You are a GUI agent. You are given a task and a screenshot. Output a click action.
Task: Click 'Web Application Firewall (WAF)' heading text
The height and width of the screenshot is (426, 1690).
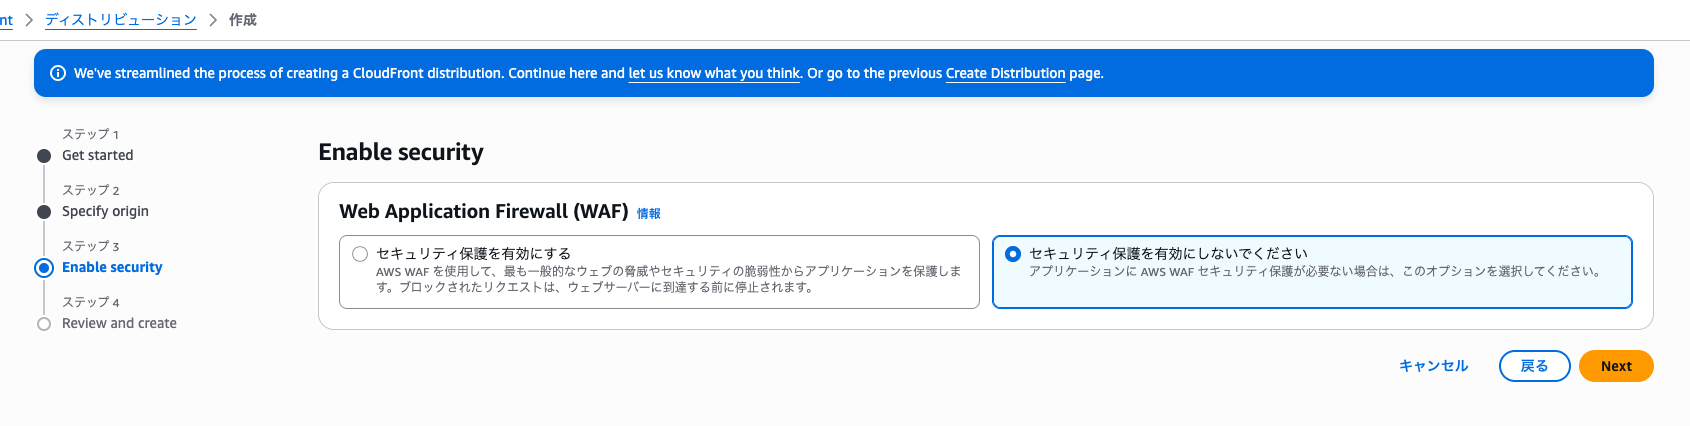tap(484, 211)
